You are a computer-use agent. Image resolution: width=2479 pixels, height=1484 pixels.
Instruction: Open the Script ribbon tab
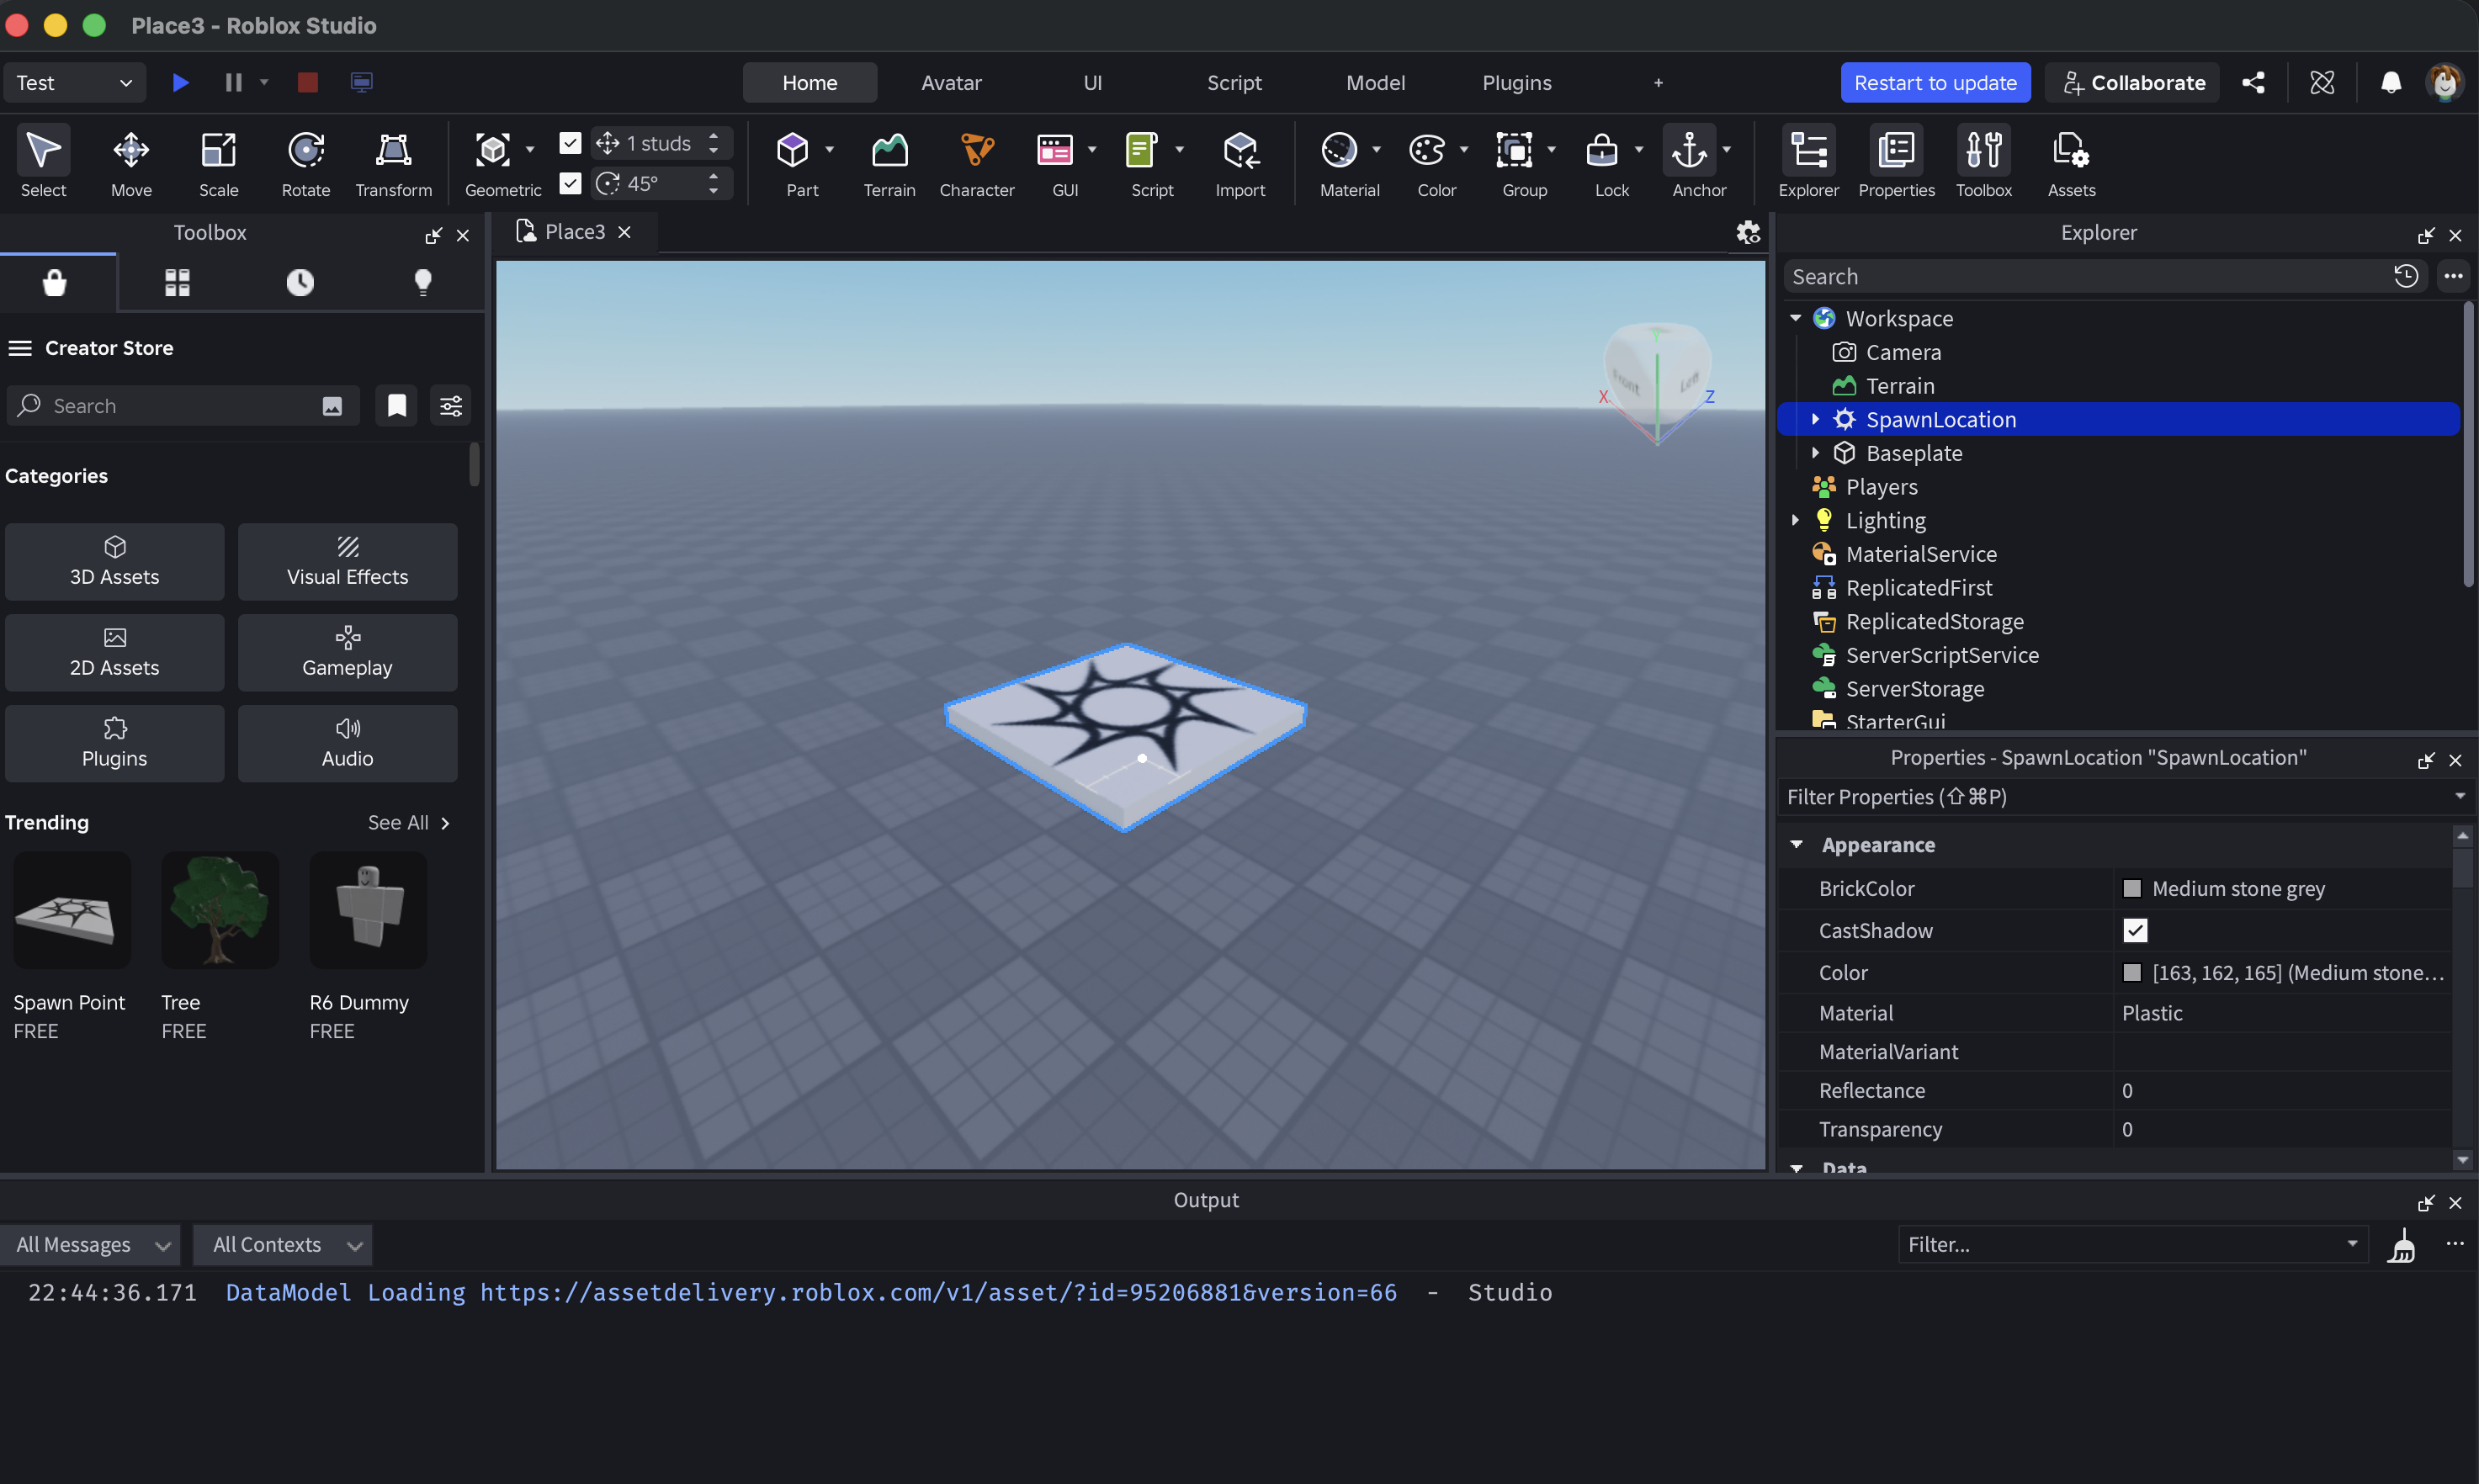pyautogui.click(x=1234, y=82)
